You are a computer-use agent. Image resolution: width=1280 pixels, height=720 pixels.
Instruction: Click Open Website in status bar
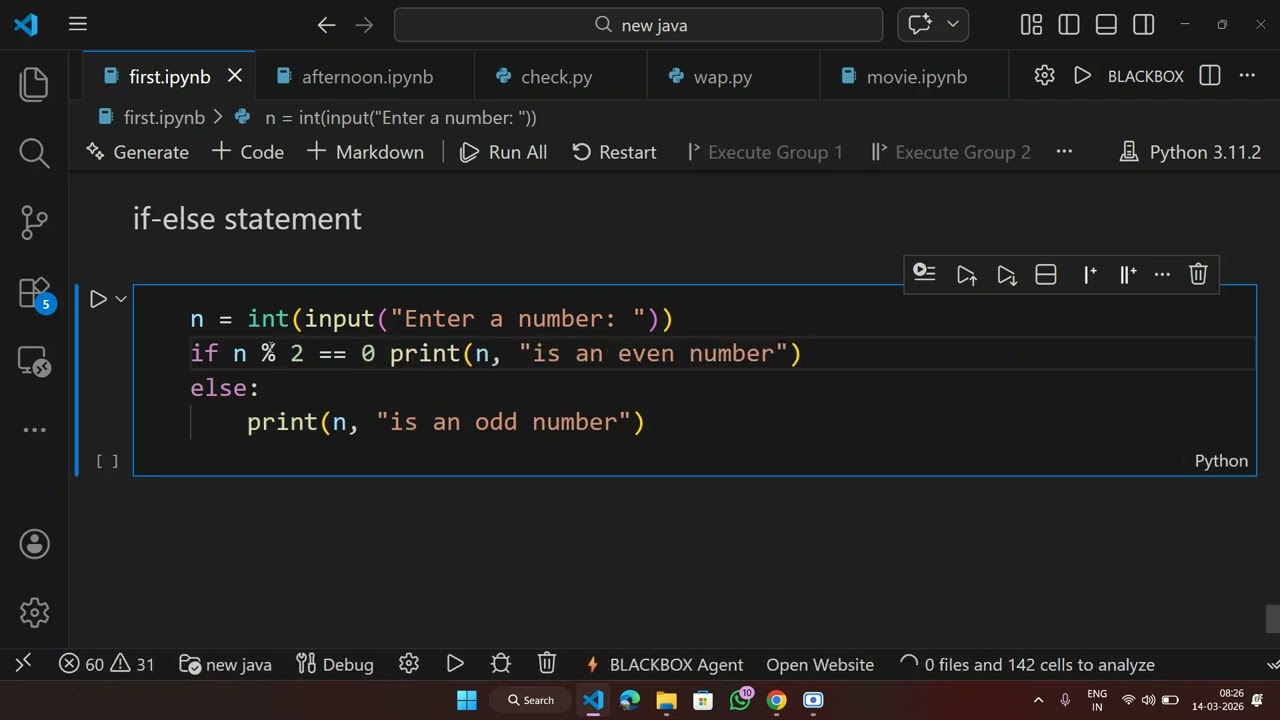tap(820, 664)
